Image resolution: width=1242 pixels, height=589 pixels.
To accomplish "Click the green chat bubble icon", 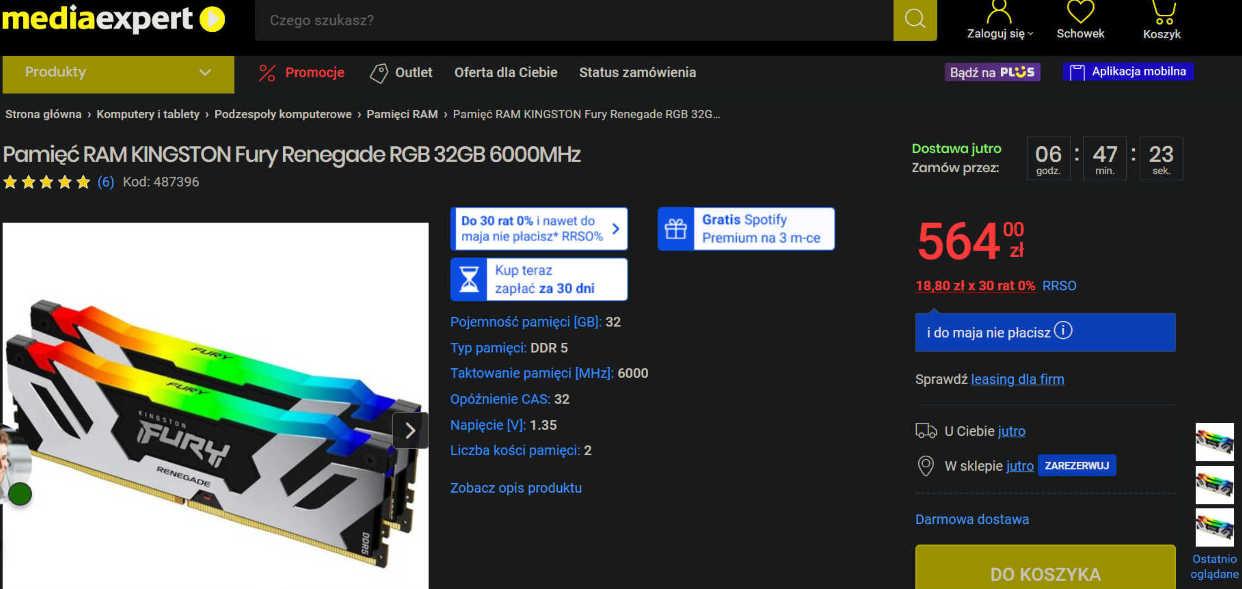I will point(20,493).
